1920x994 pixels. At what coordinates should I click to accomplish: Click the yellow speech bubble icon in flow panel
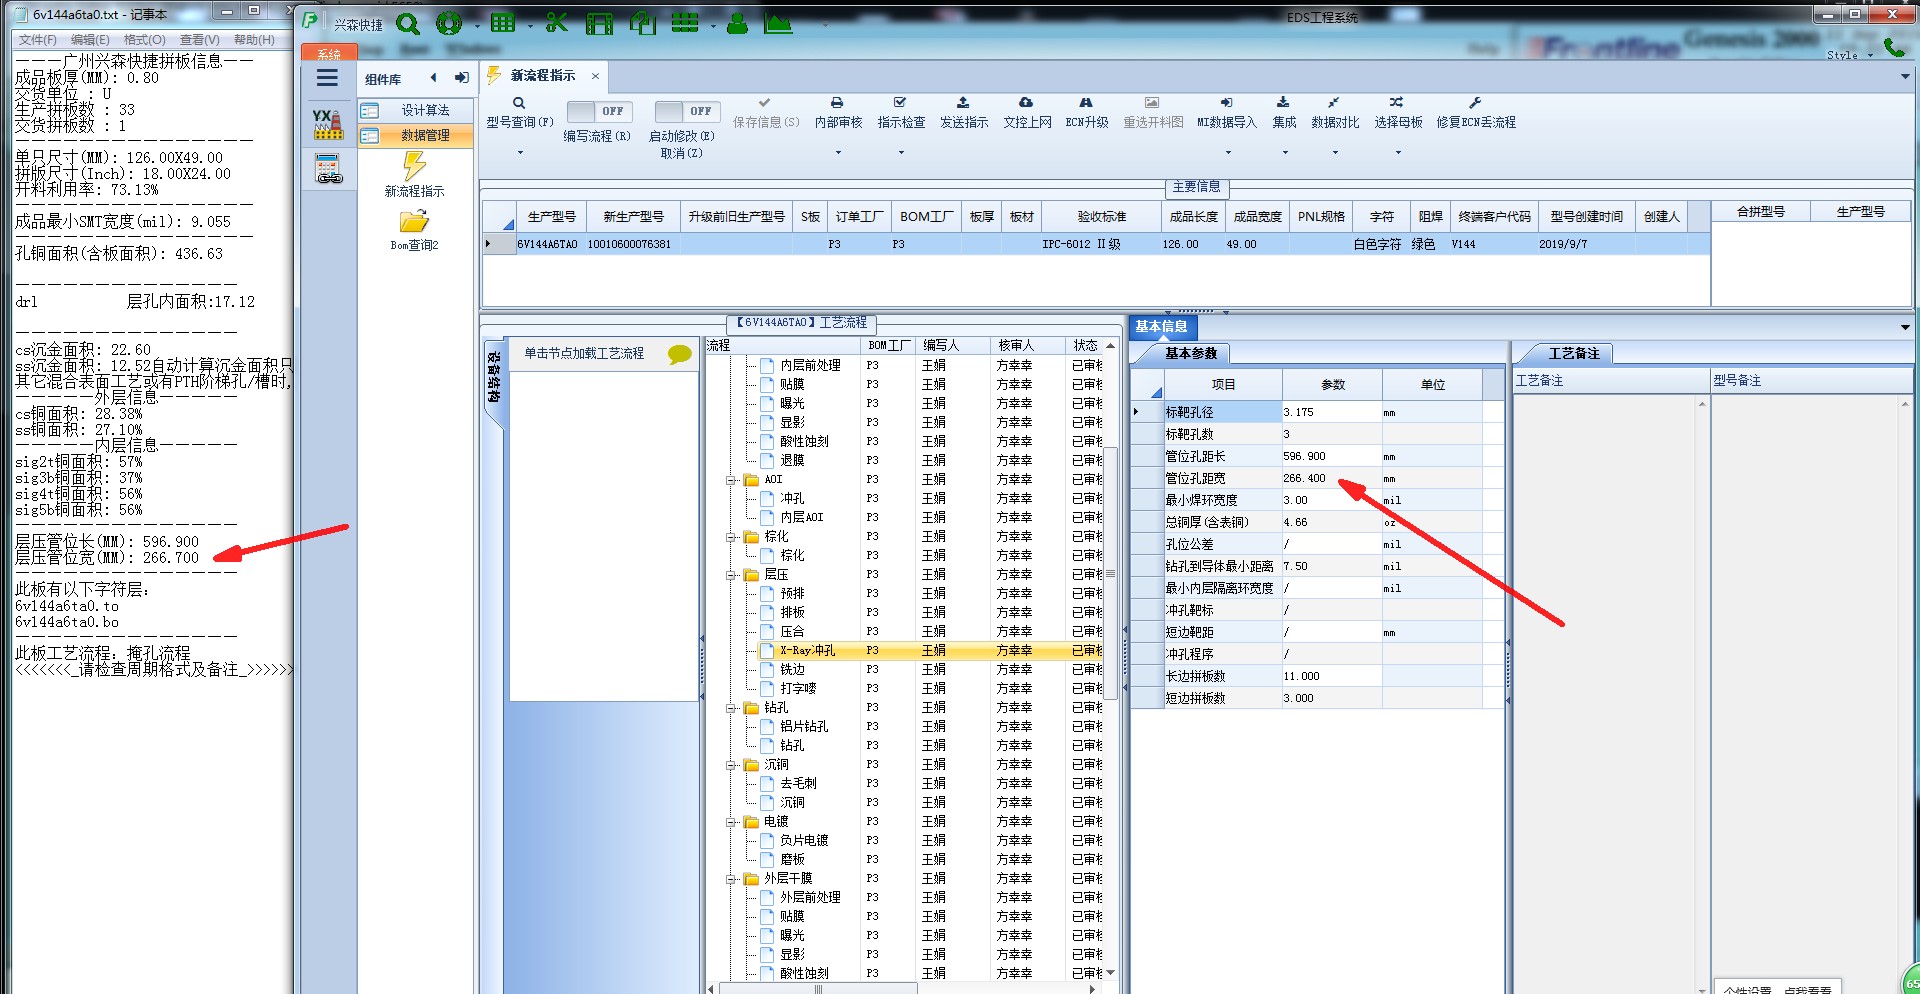click(679, 354)
